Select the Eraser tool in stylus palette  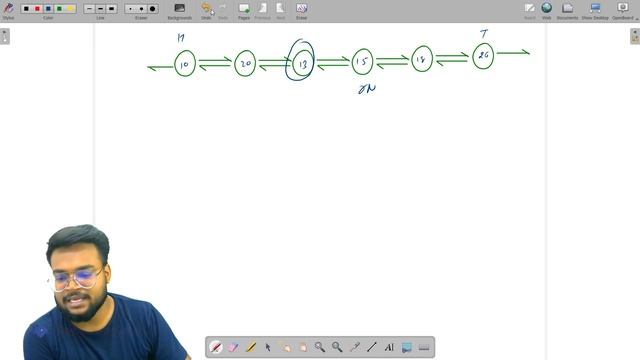[x=233, y=347]
